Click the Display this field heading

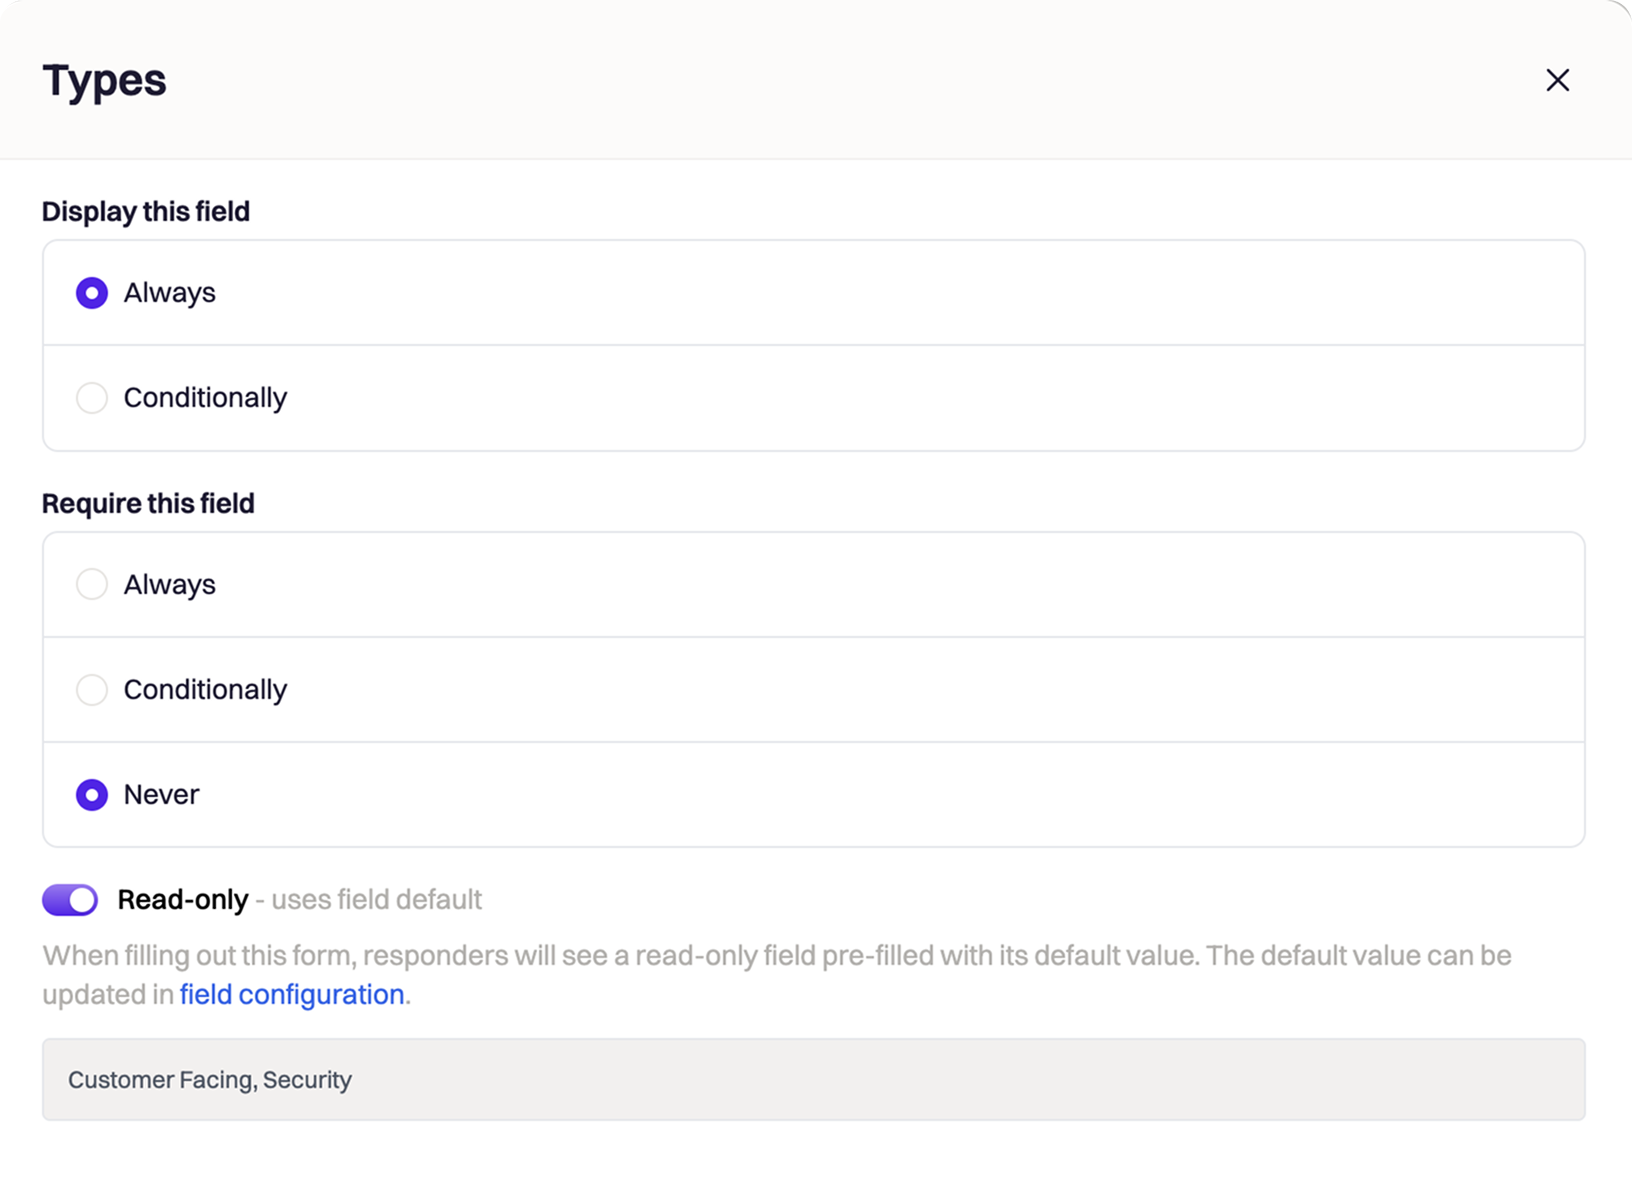pyautogui.click(x=146, y=211)
